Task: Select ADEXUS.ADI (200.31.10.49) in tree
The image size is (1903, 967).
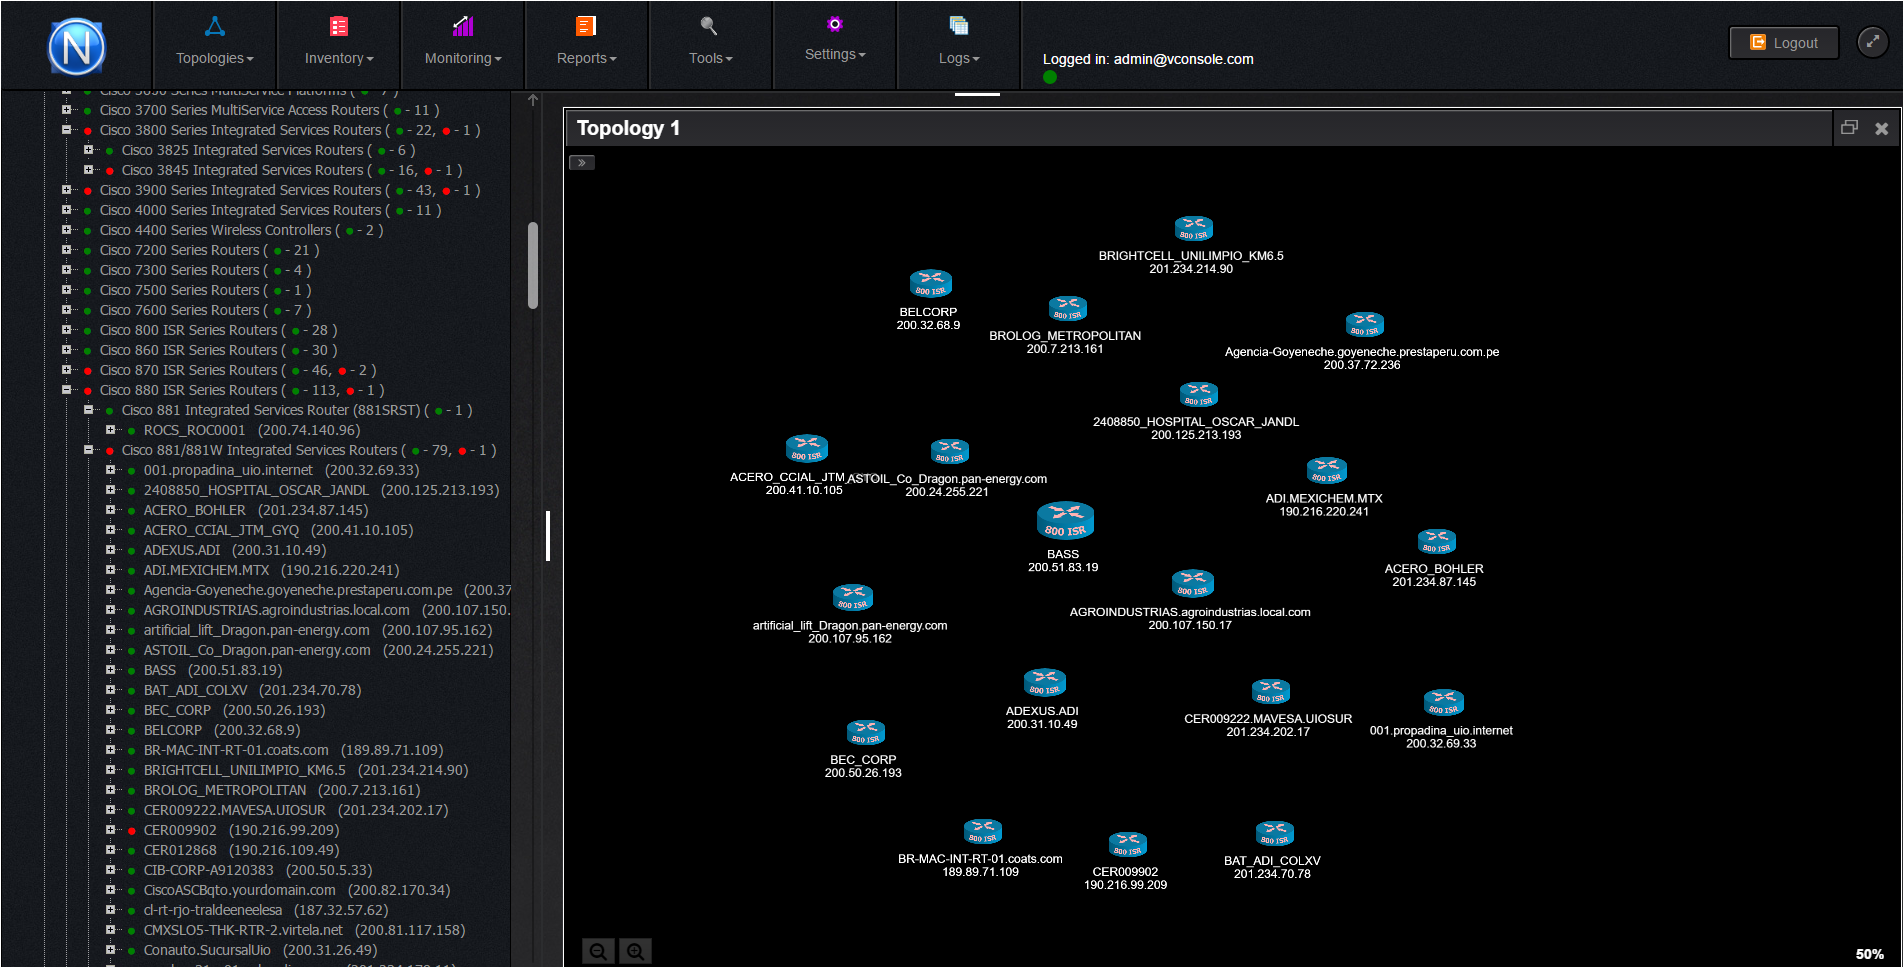Action: click(x=235, y=550)
